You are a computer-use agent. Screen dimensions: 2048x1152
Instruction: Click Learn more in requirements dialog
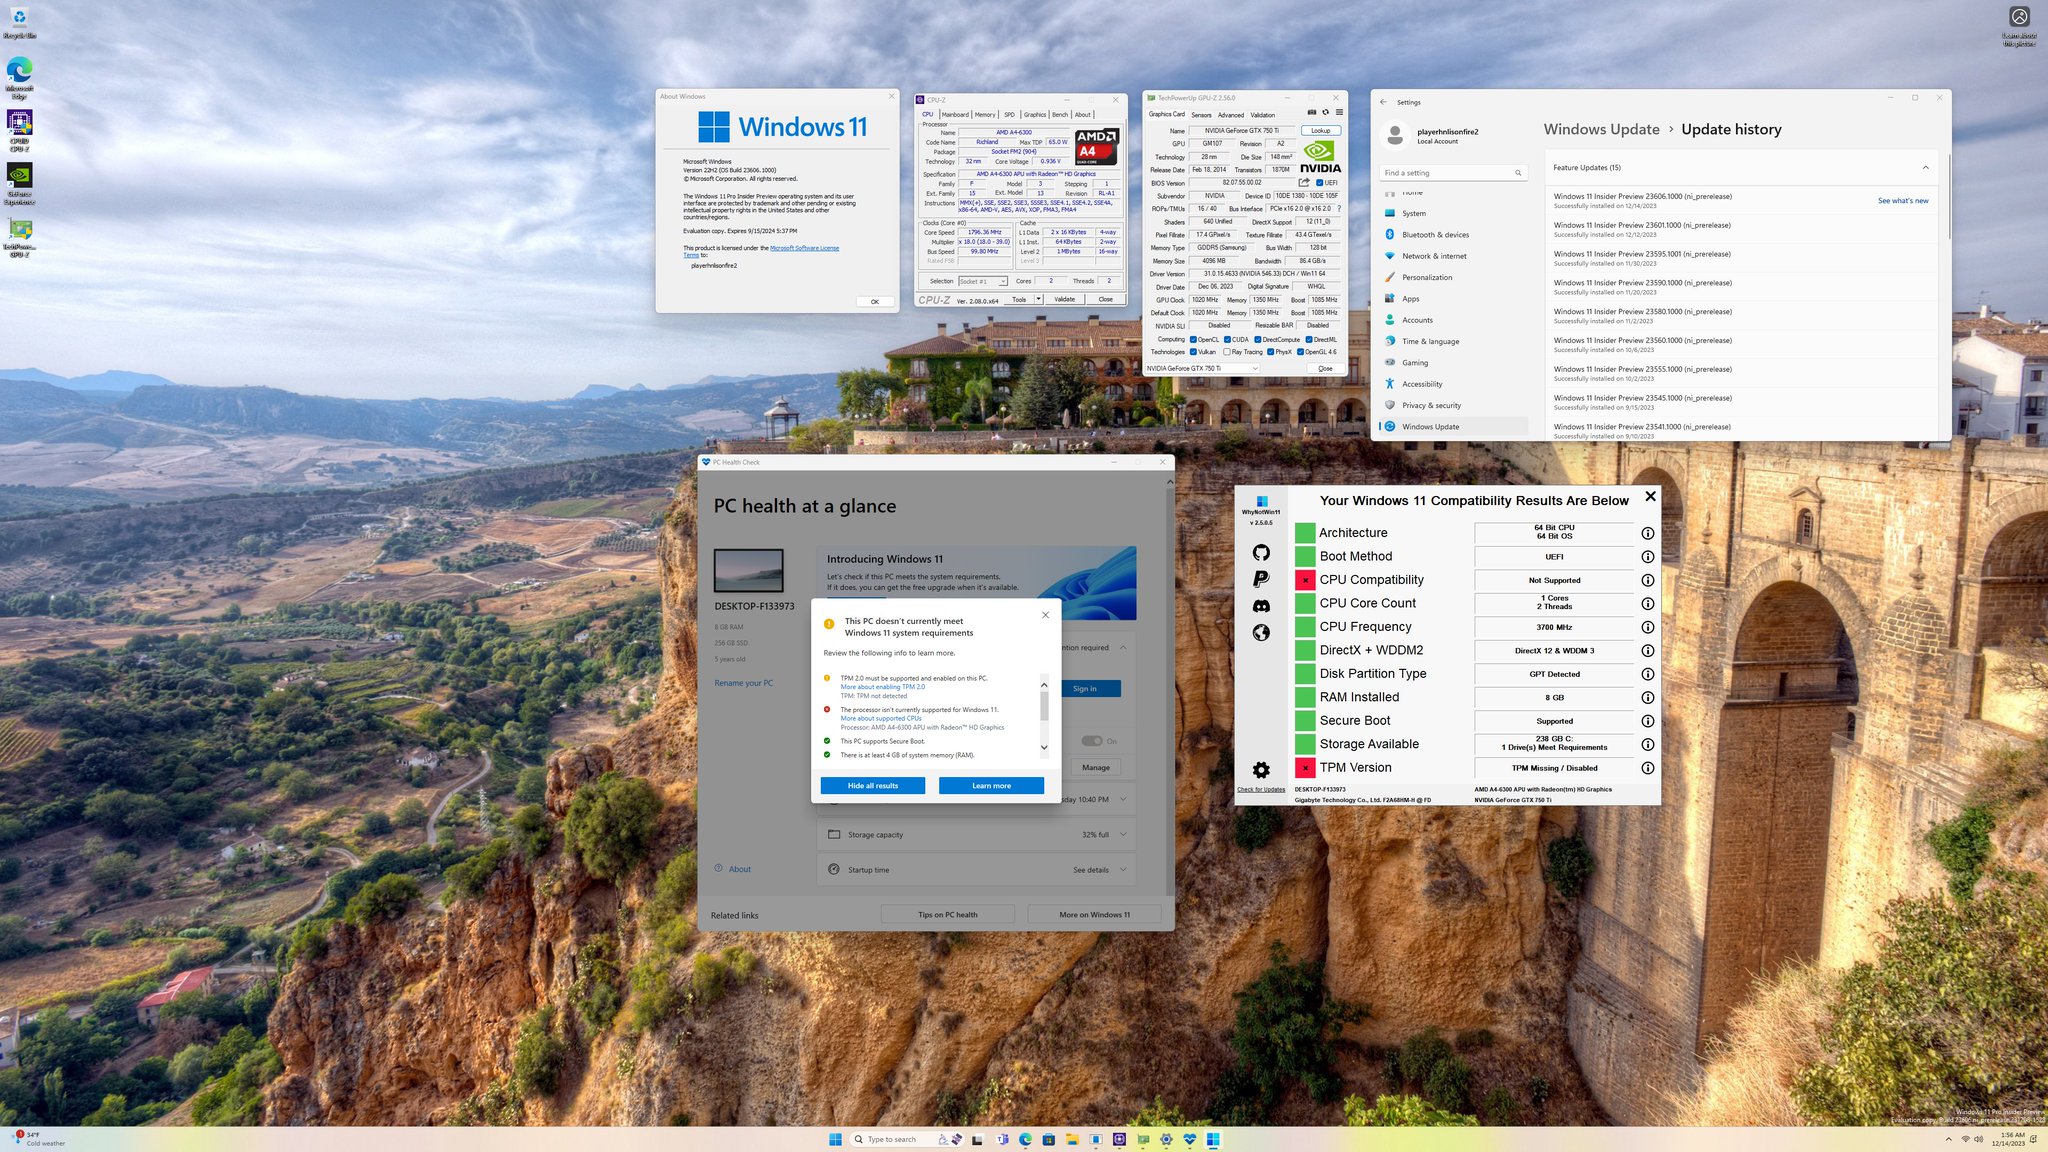(991, 786)
